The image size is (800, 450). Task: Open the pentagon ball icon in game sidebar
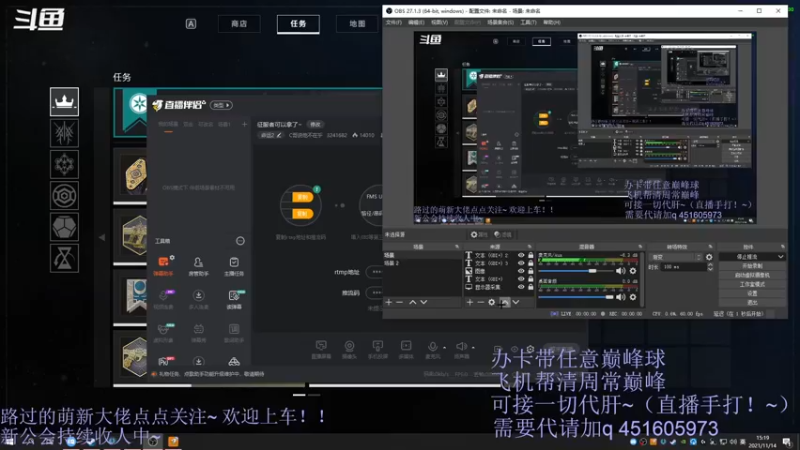pos(64,227)
